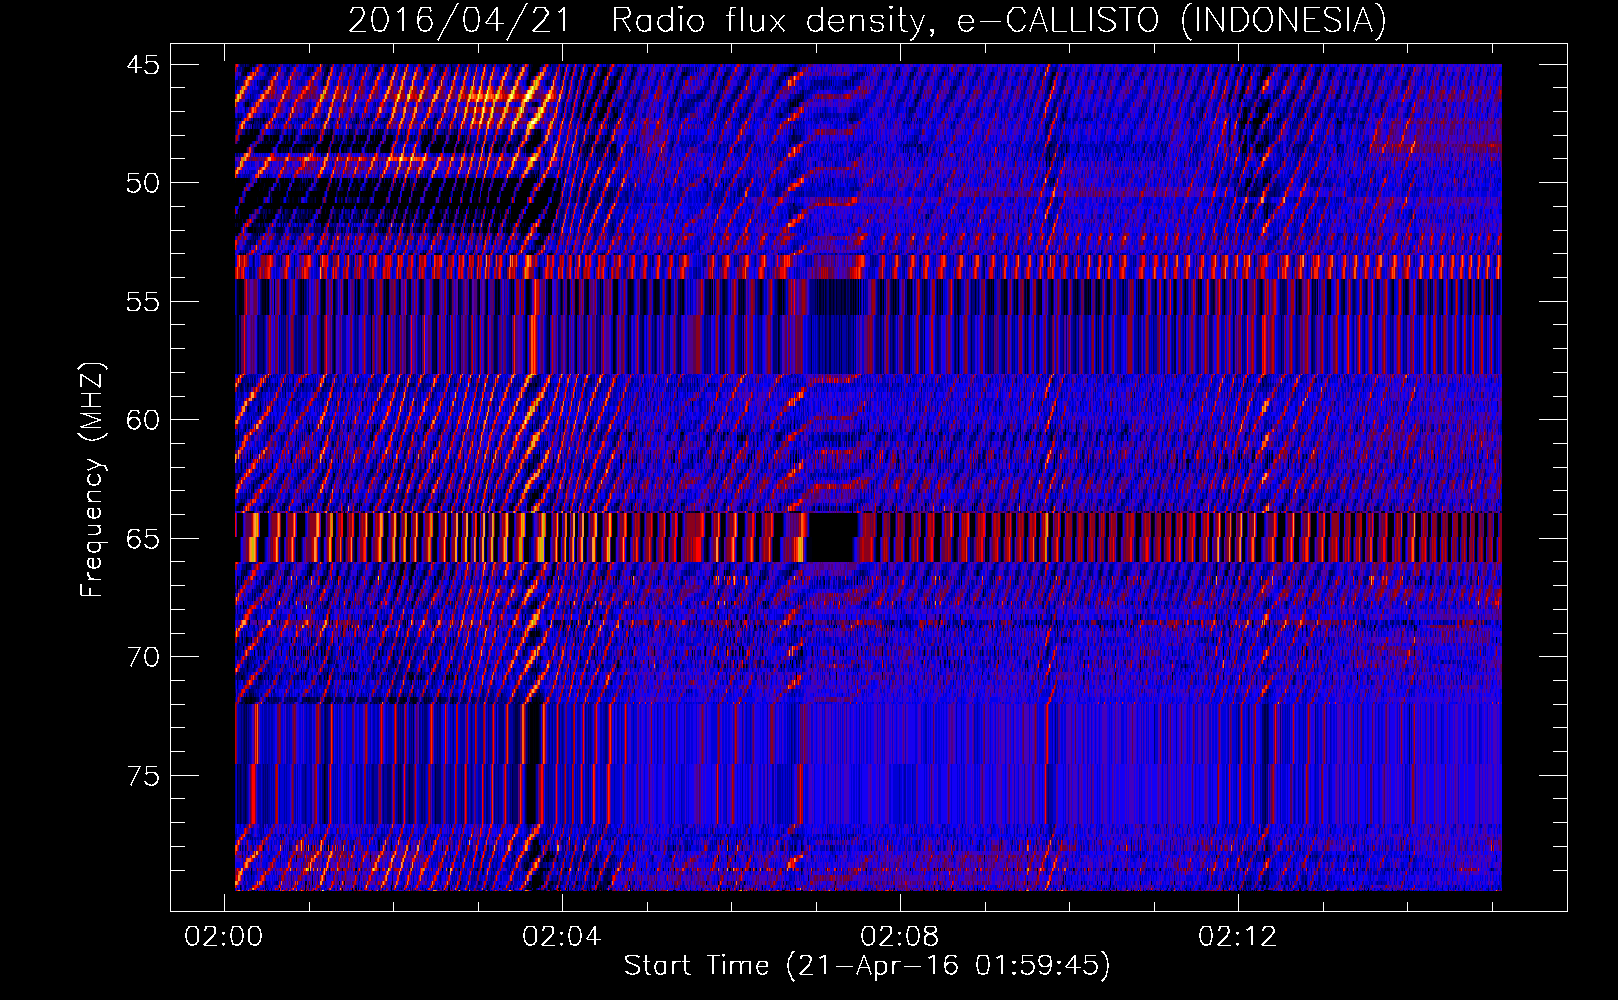
Task: Click the 'Start Time (21-Apr-16 01:59:45)' label
Action: (x=867, y=966)
